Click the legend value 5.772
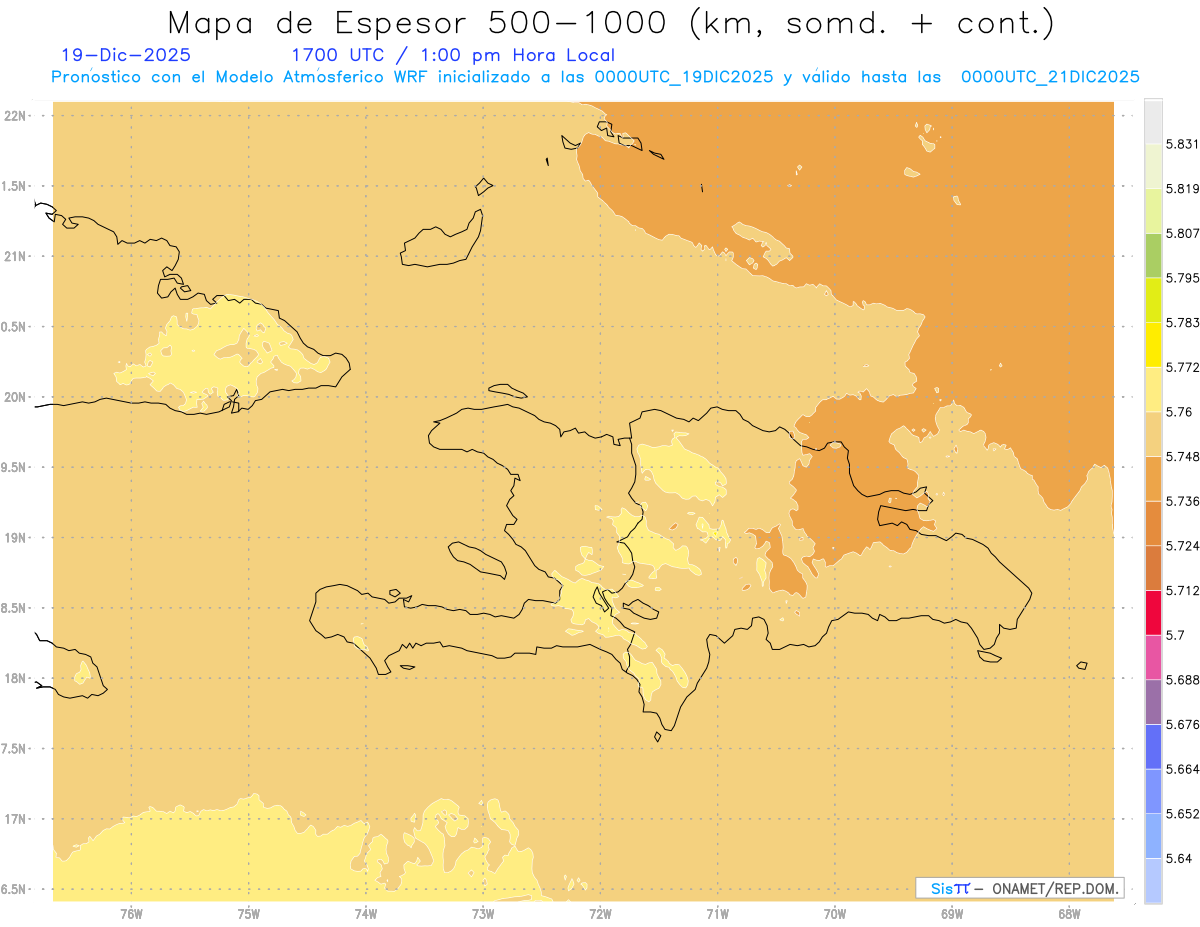 coord(1182,367)
